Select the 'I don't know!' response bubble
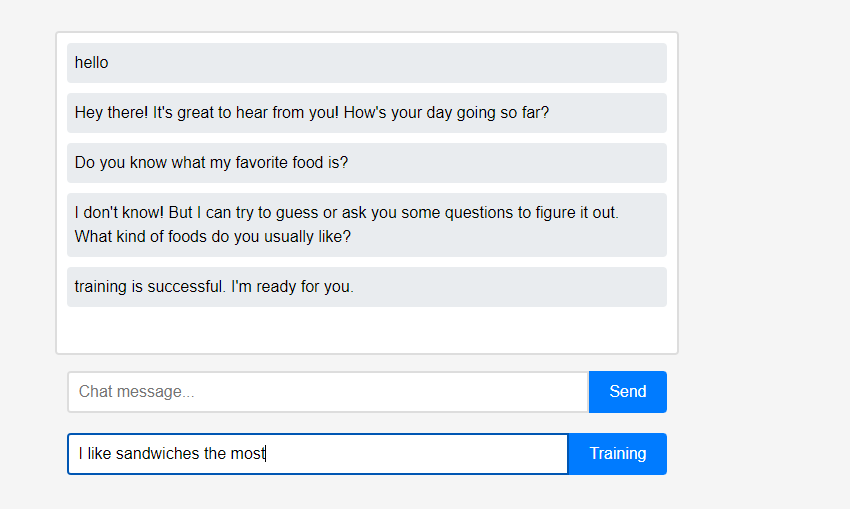This screenshot has width=850, height=509. pyautogui.click(x=366, y=225)
